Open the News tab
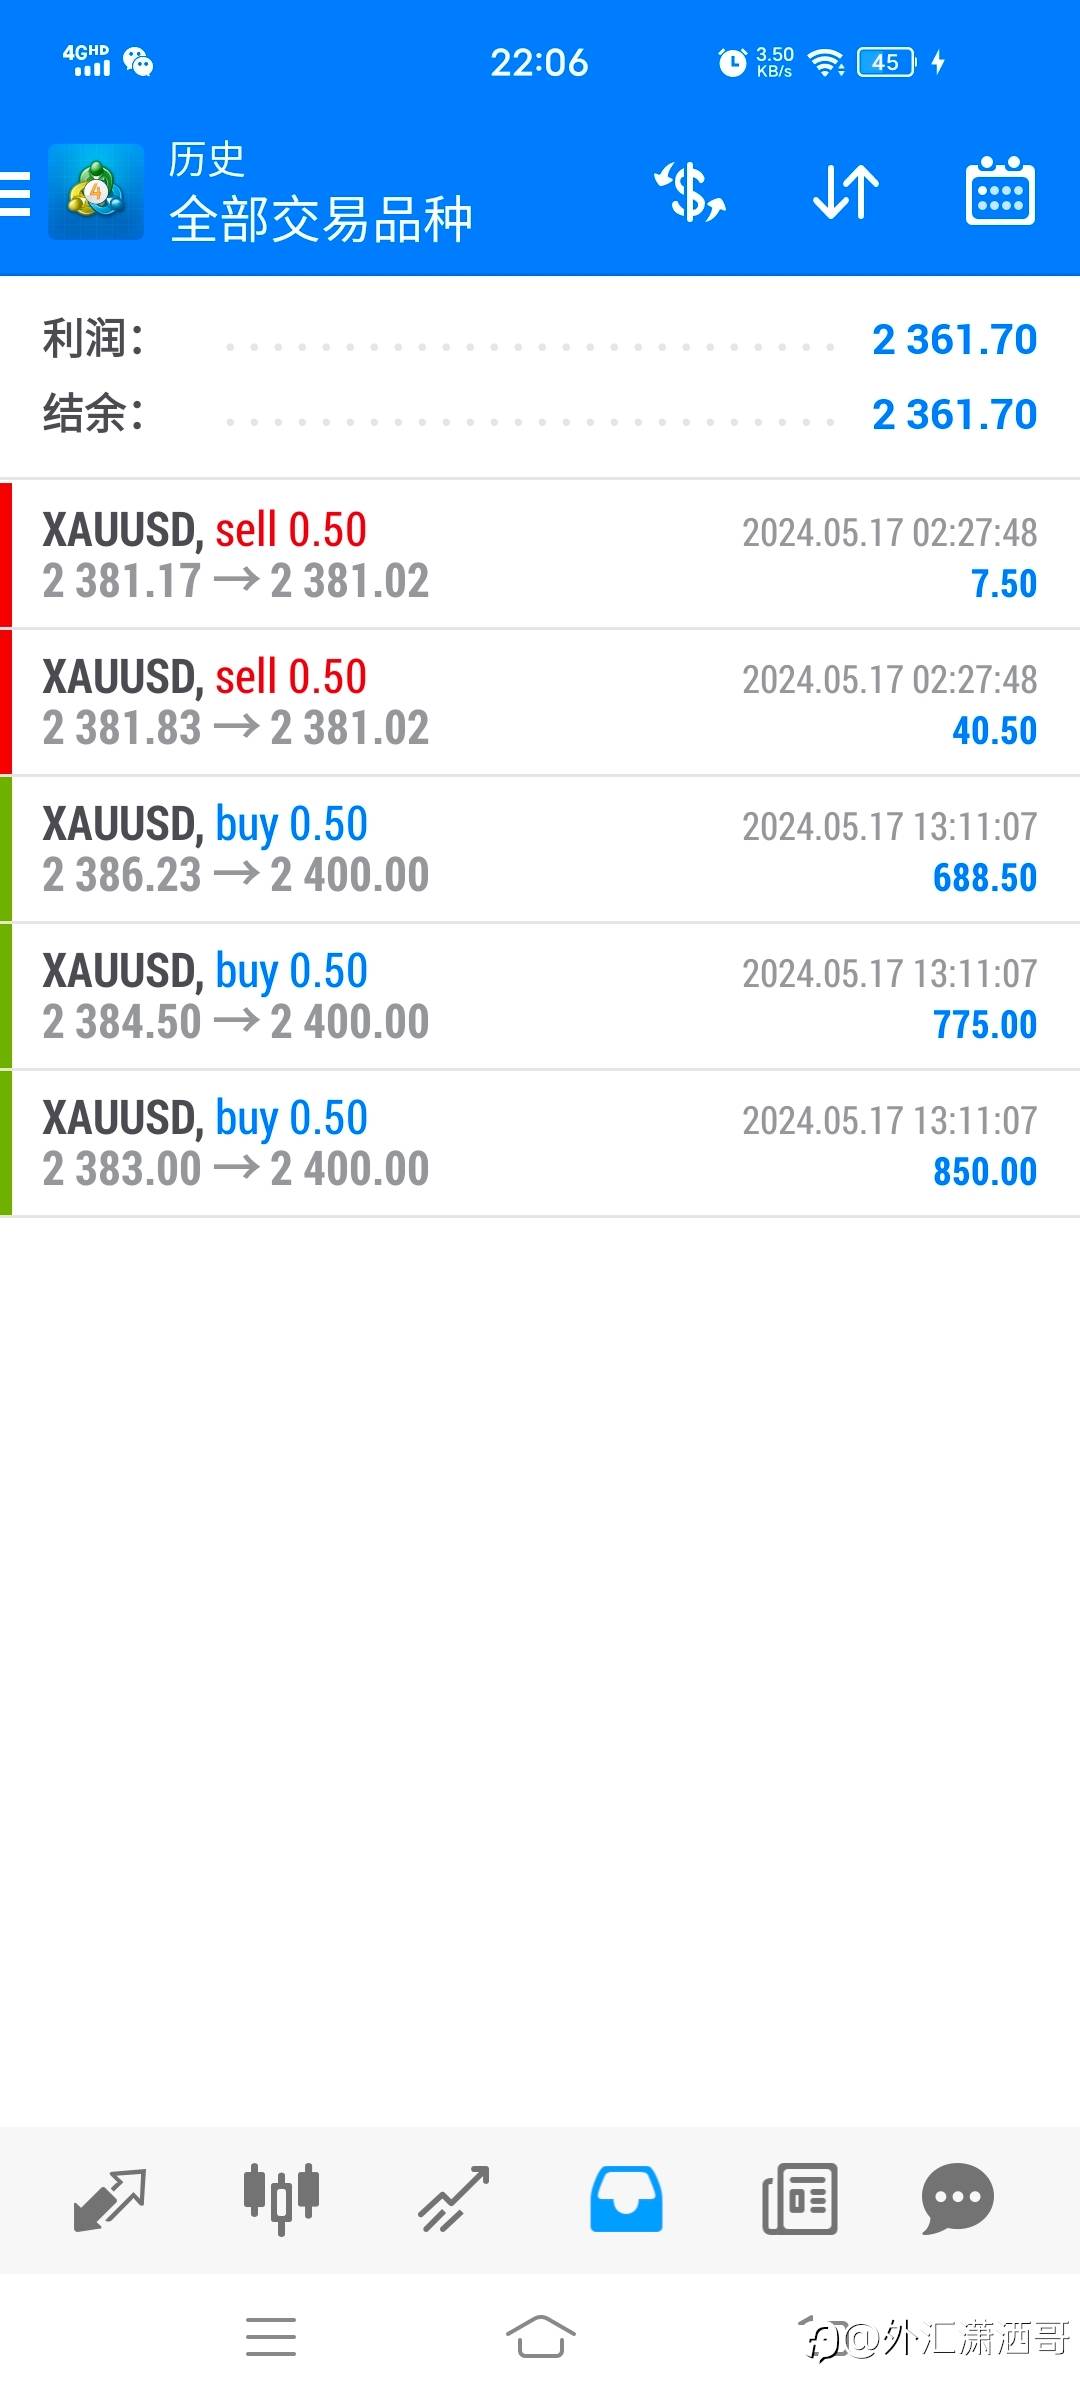1080x2400 pixels. (799, 2198)
